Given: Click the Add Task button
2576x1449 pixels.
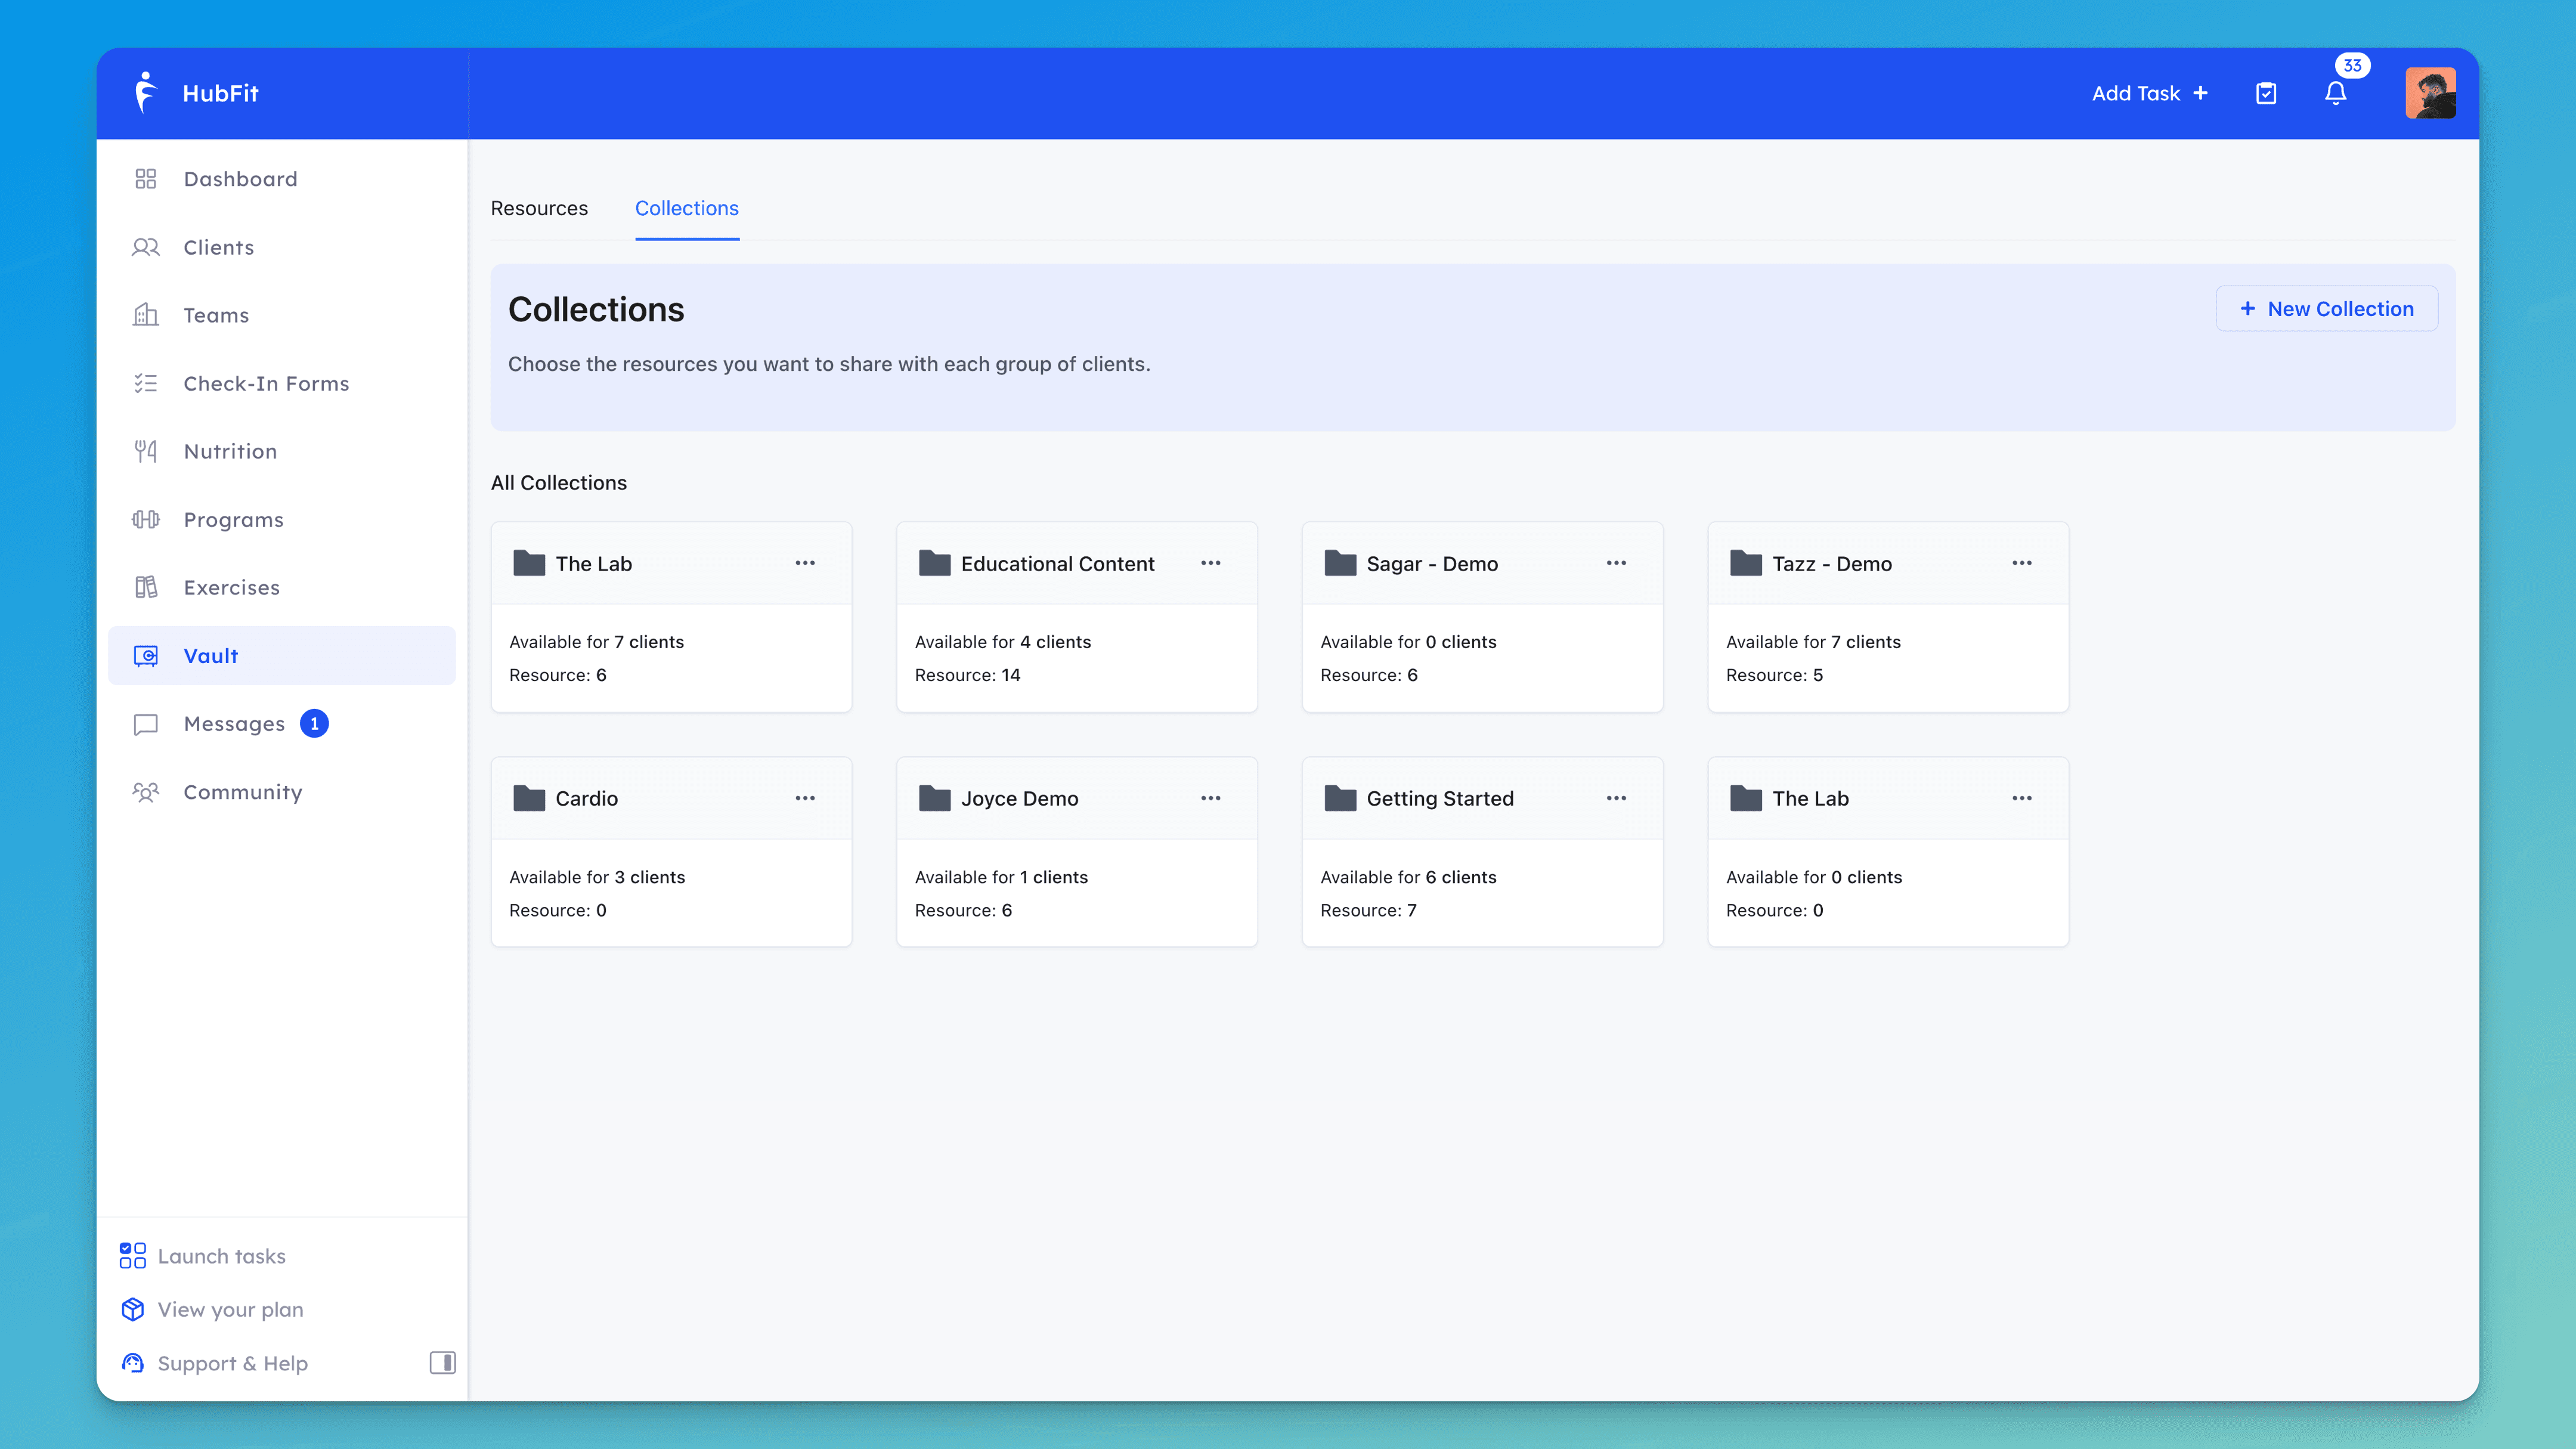Looking at the screenshot, I should pos(2151,92).
